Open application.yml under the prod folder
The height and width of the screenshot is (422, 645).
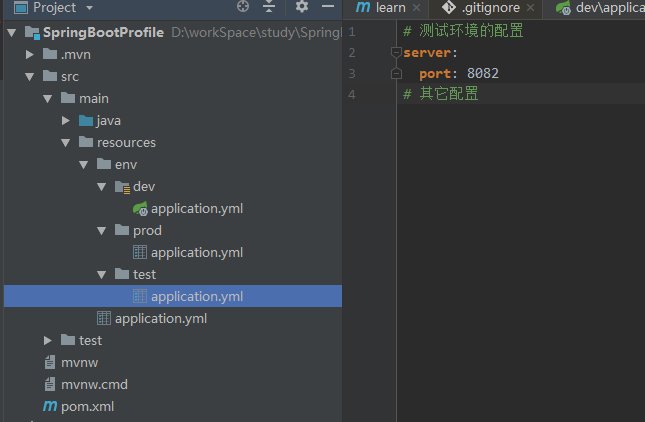[x=197, y=253]
